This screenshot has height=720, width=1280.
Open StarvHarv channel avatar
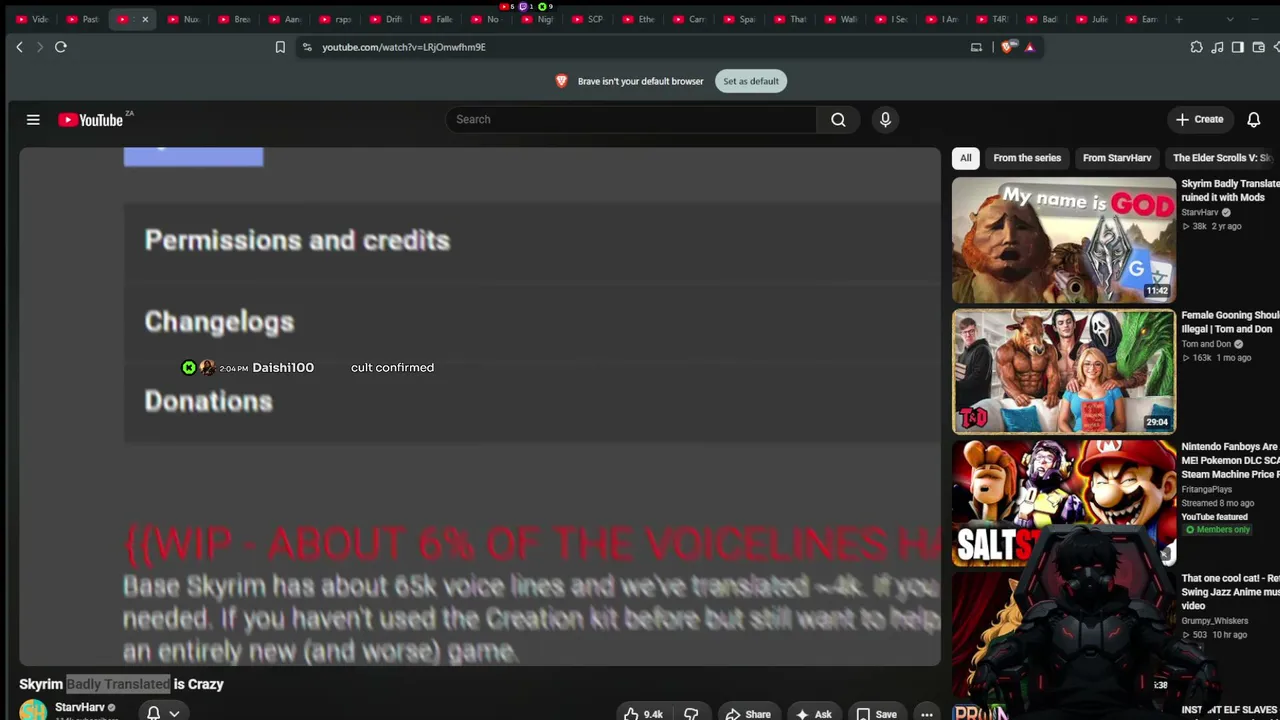pyautogui.click(x=33, y=711)
